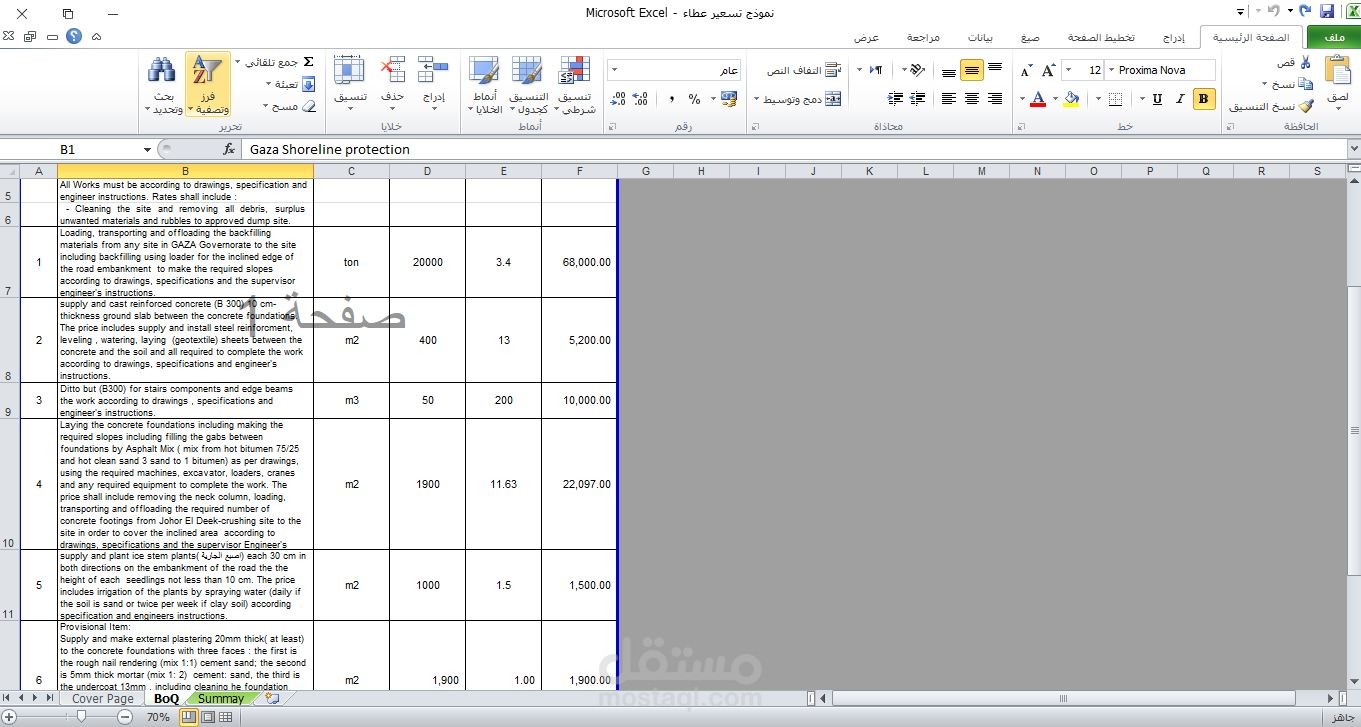
Task: Click the font color red A swatch
Action: 1038,99
